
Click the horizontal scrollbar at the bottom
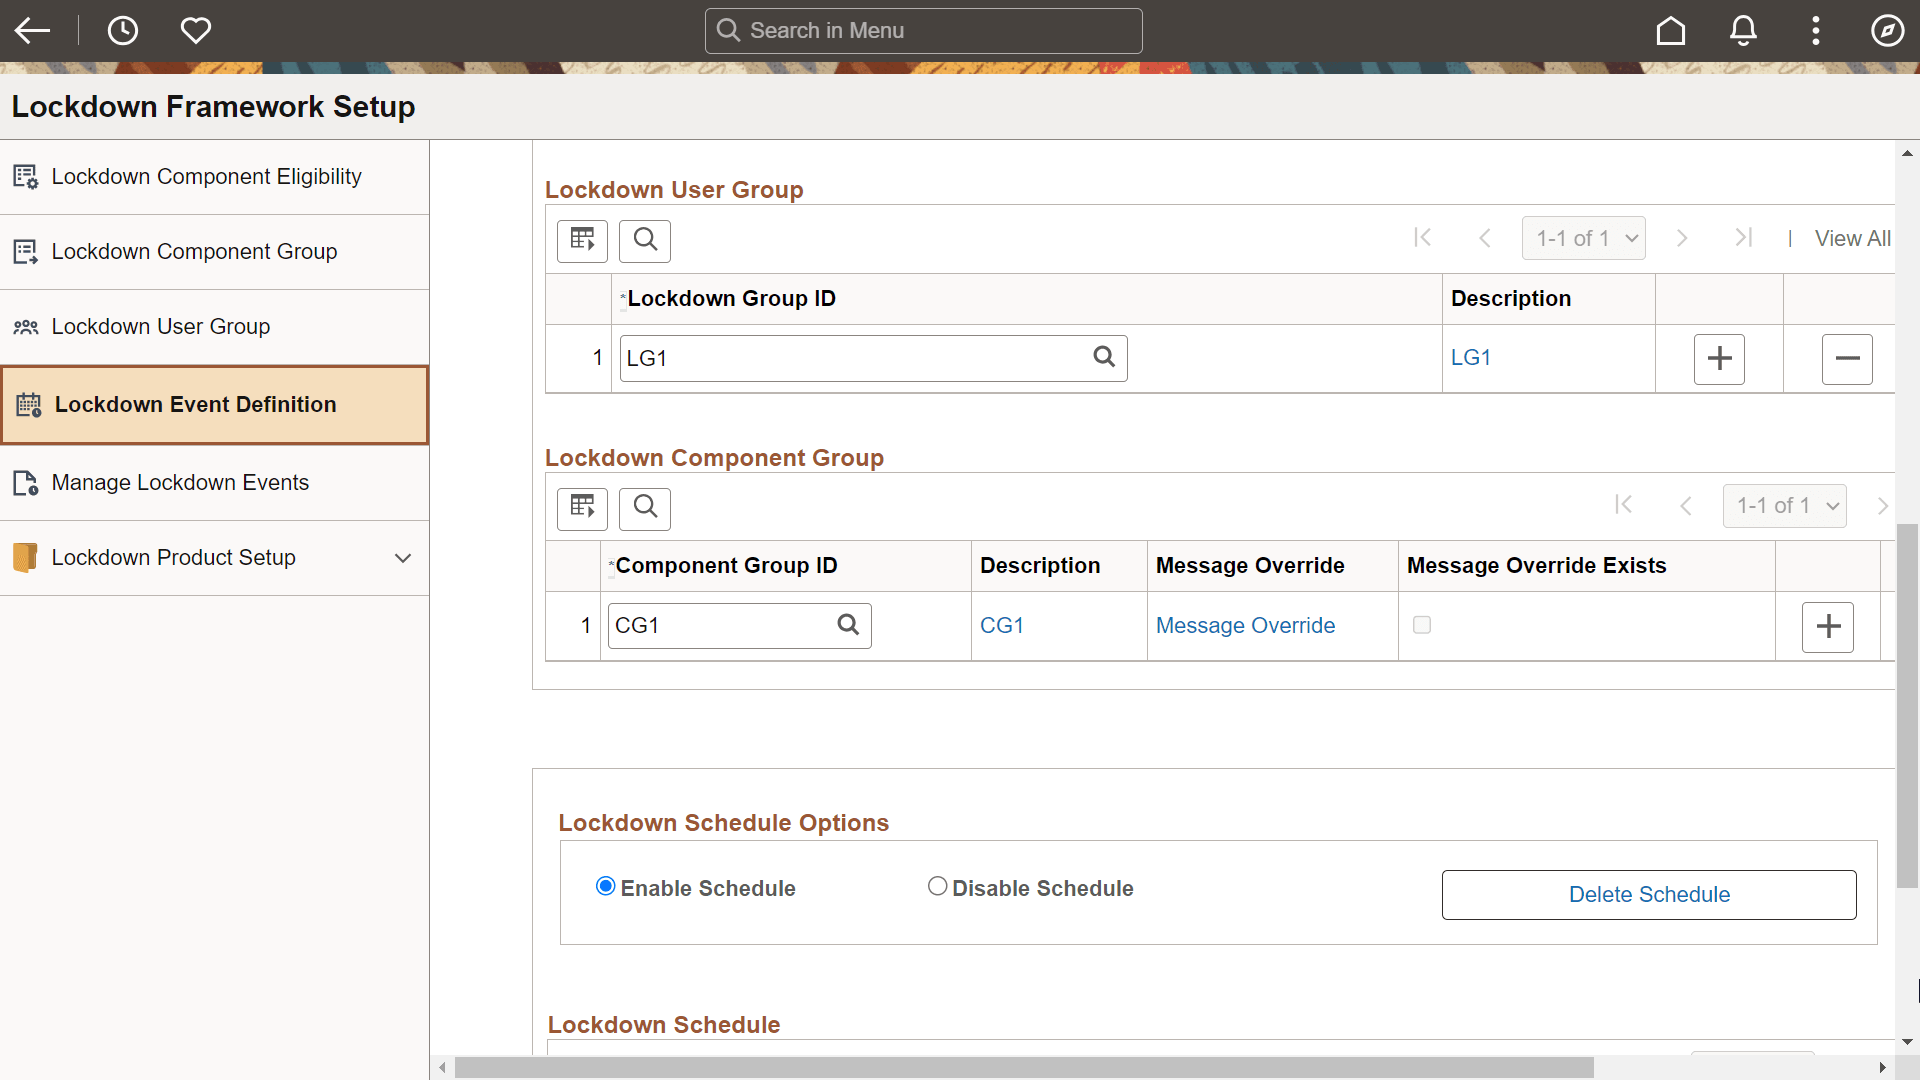[x=1022, y=1068]
